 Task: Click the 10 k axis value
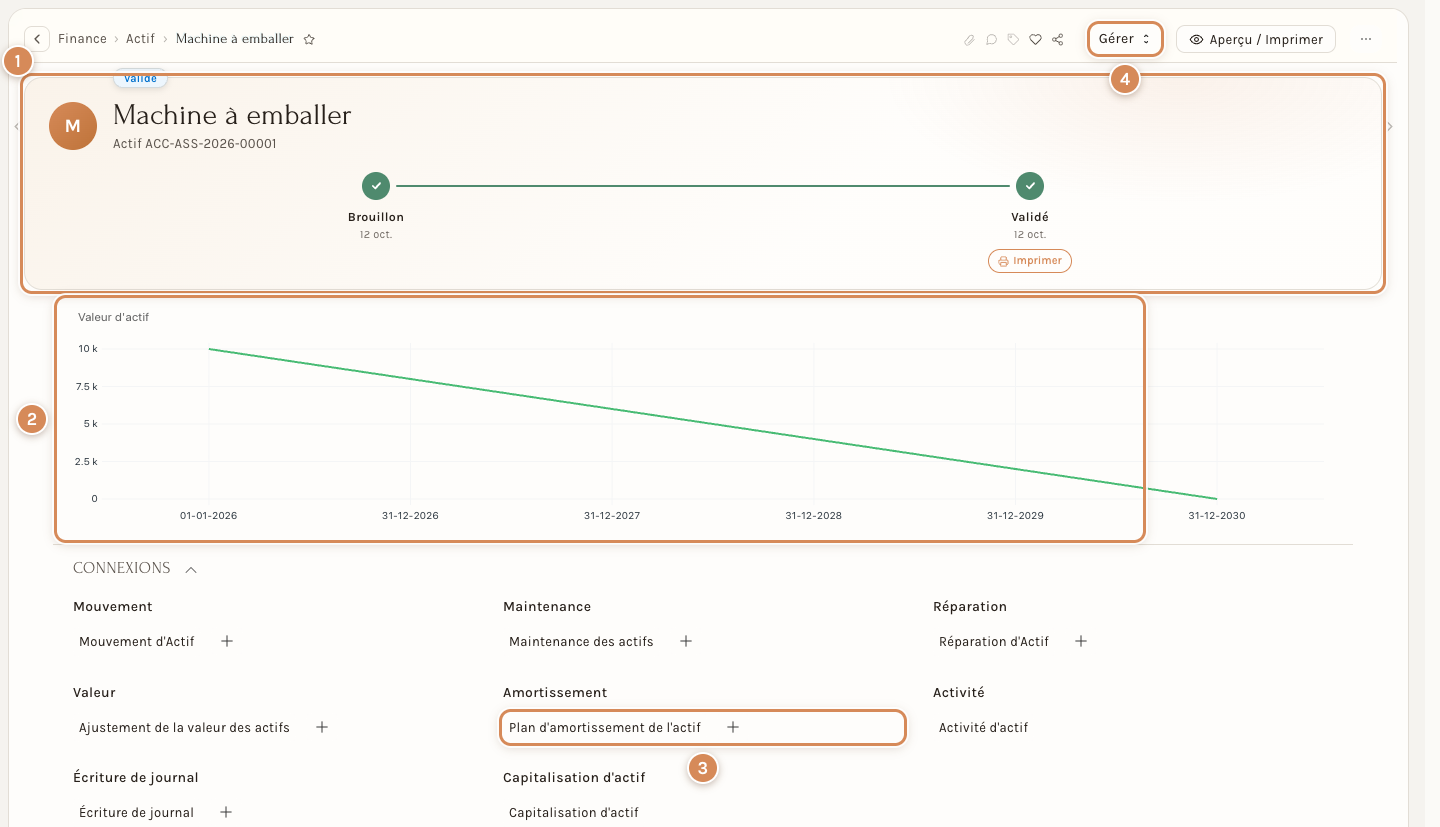[88, 348]
